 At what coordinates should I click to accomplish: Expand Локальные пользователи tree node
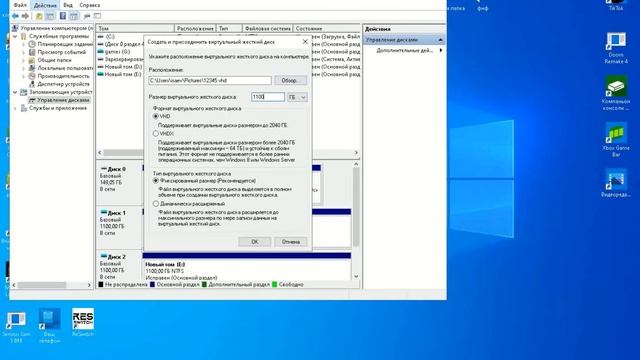coord(23,68)
